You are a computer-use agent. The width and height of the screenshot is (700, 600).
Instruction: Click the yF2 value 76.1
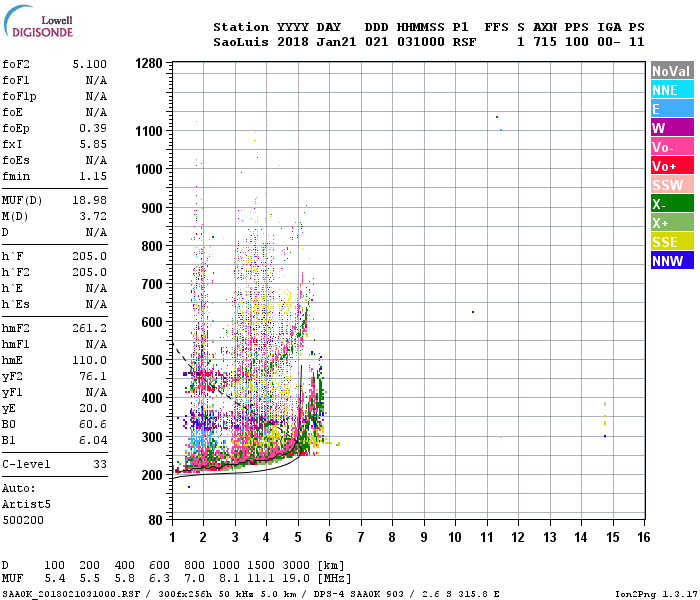click(93, 376)
